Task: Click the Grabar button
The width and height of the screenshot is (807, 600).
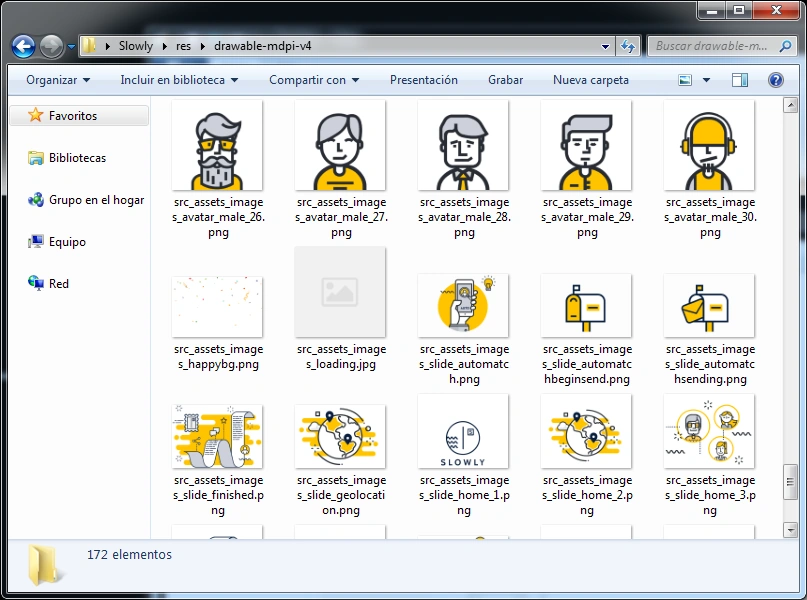Action: (505, 80)
